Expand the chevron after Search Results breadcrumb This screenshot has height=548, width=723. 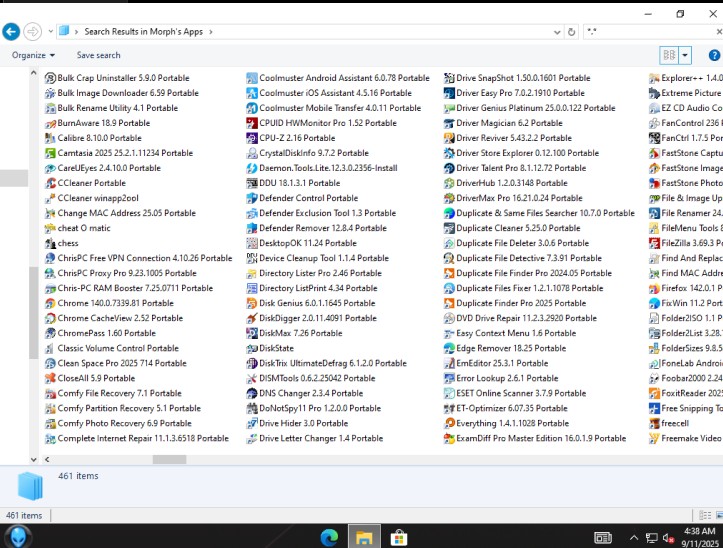click(x=211, y=32)
